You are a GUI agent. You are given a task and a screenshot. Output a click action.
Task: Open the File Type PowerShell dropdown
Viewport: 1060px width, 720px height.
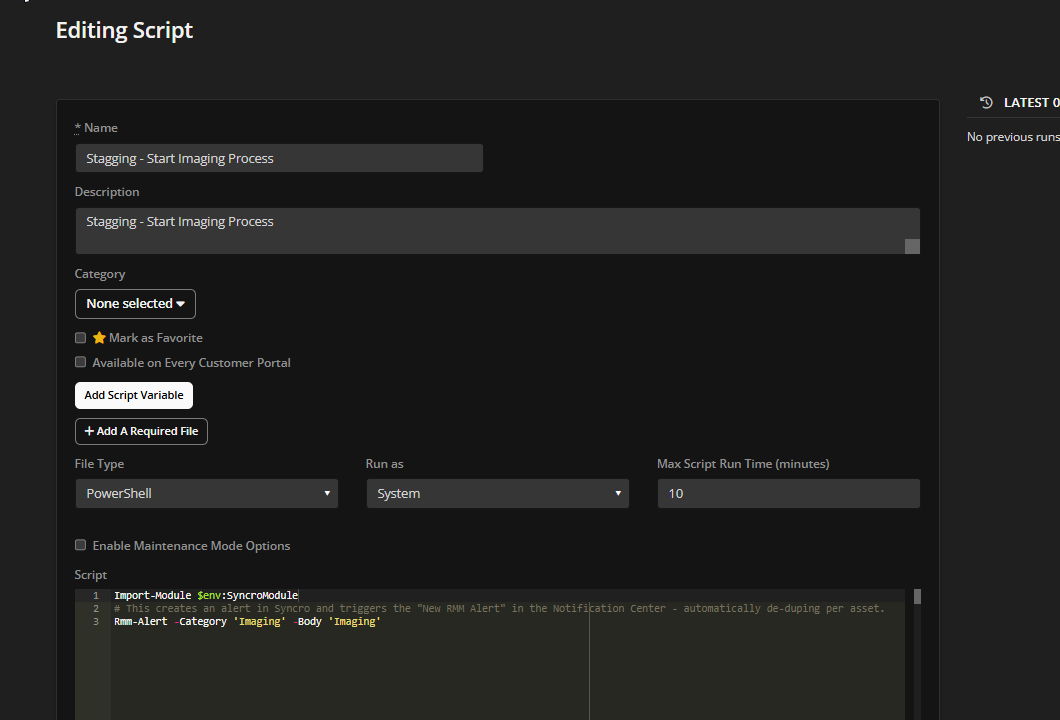(207, 494)
